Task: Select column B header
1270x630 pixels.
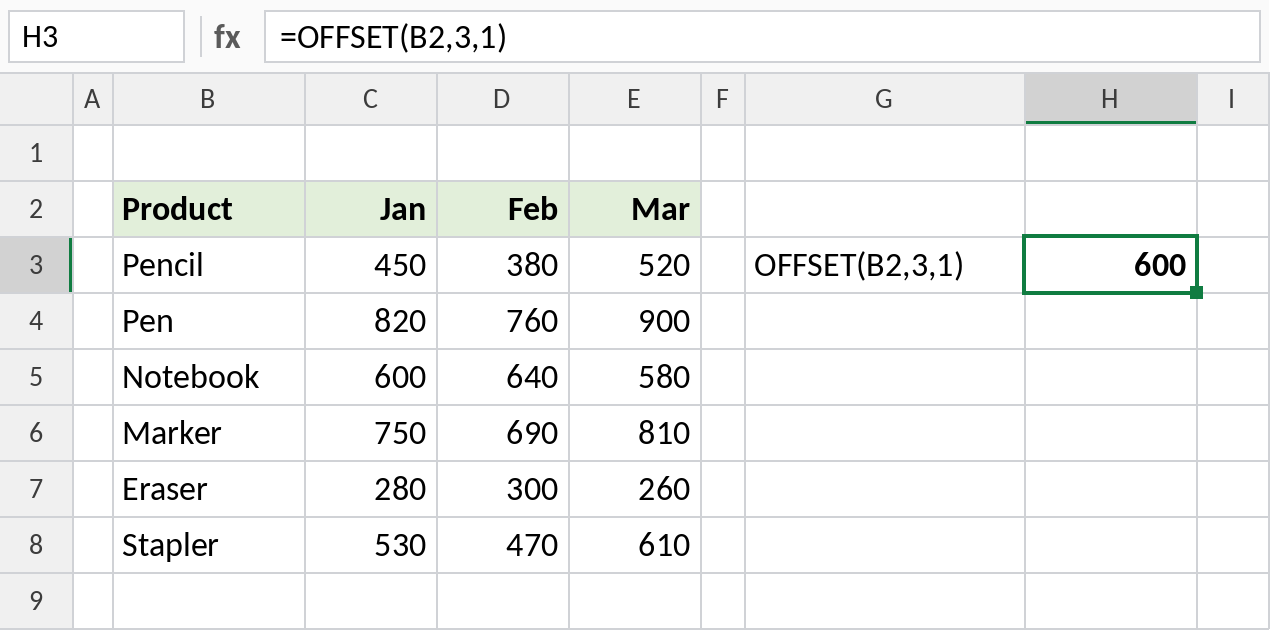Action: (209, 98)
